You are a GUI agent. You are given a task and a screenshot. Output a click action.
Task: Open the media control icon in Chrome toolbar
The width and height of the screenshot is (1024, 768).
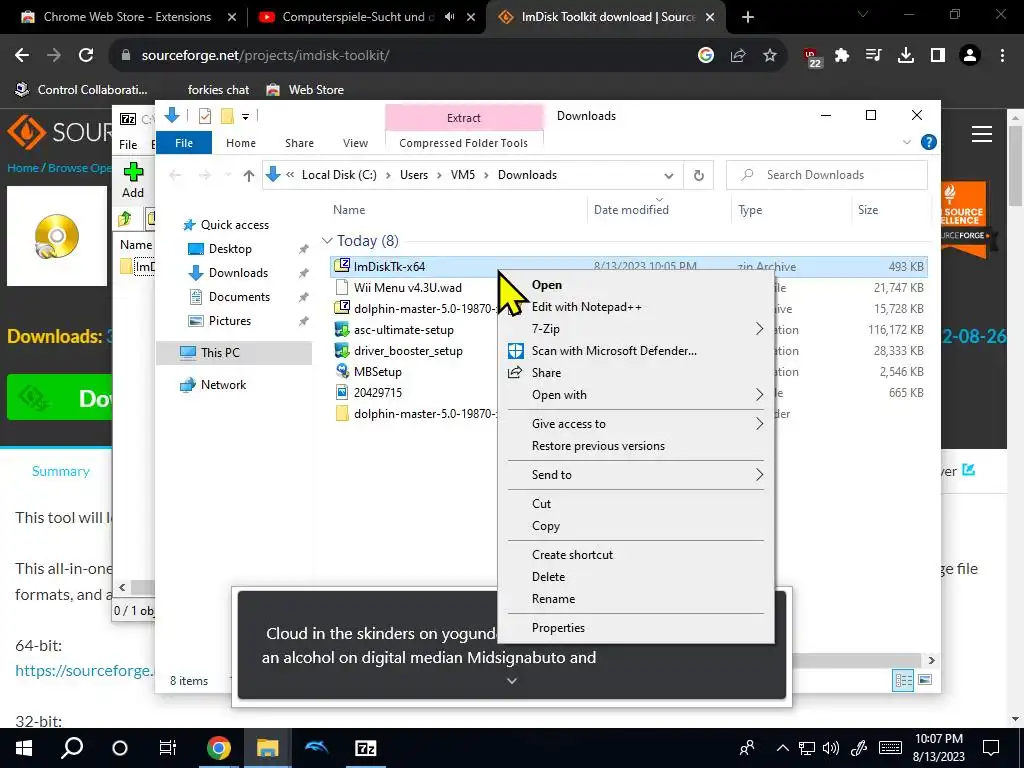[x=874, y=56]
